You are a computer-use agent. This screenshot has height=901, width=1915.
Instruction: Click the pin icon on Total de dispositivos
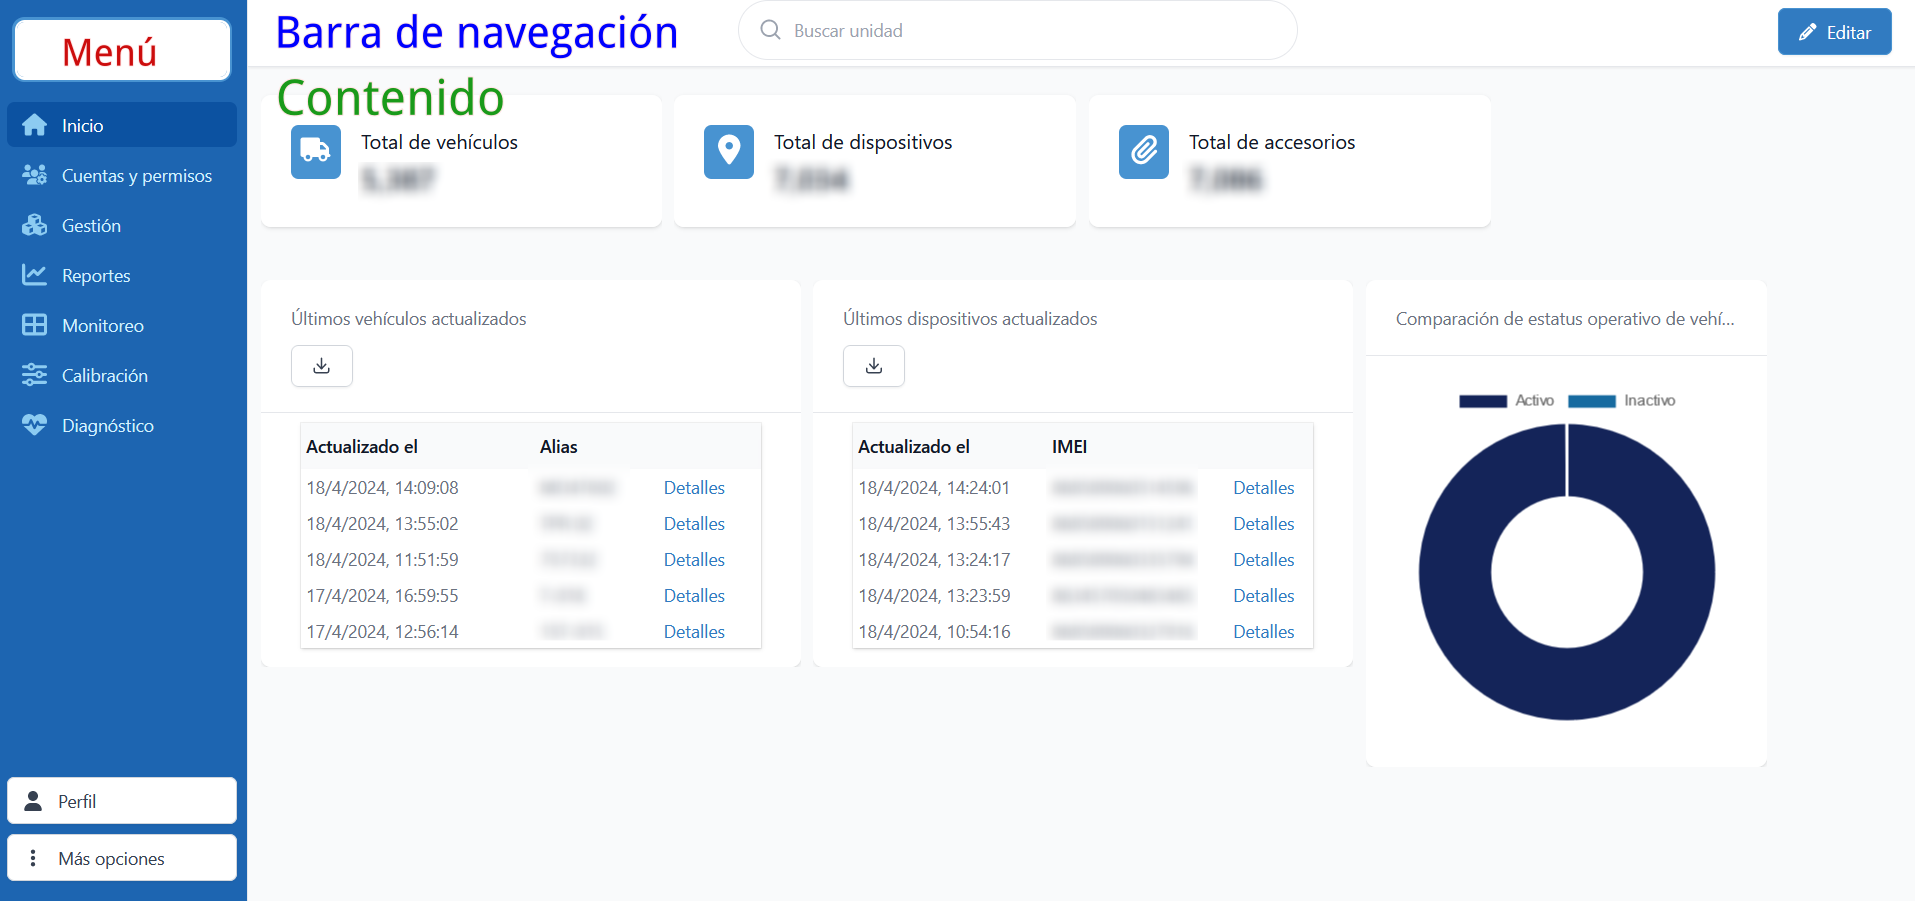coord(729,152)
